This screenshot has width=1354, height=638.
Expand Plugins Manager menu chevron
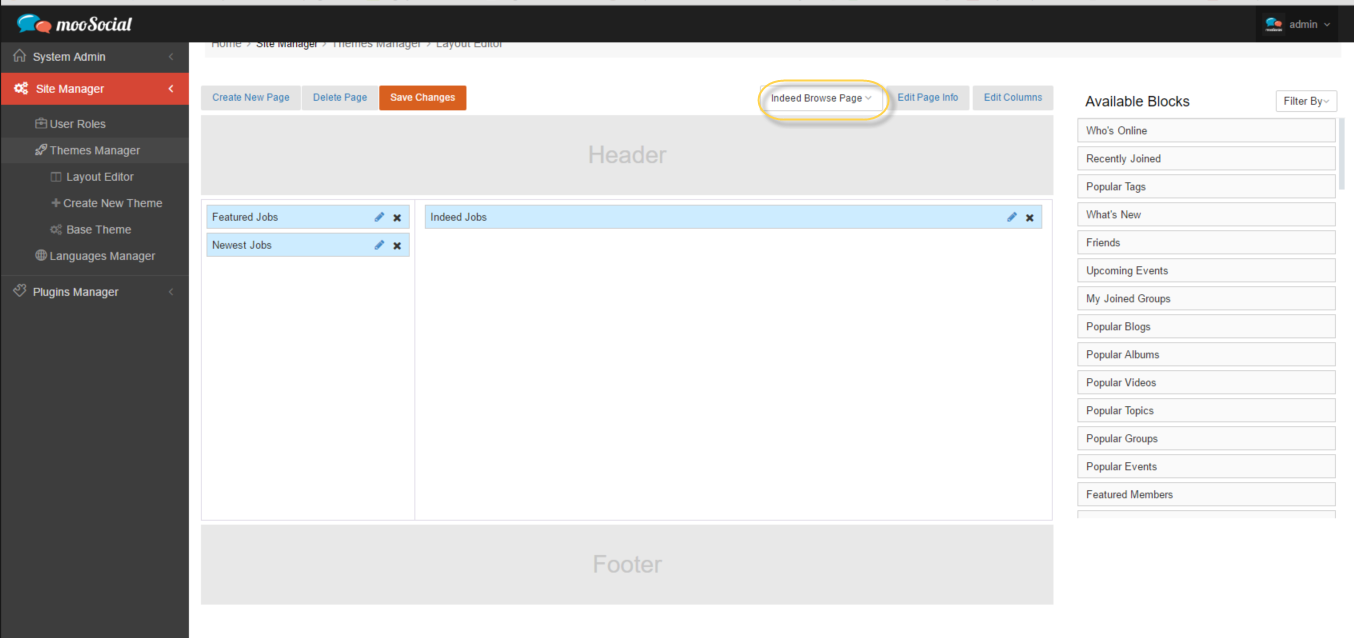coord(171,292)
